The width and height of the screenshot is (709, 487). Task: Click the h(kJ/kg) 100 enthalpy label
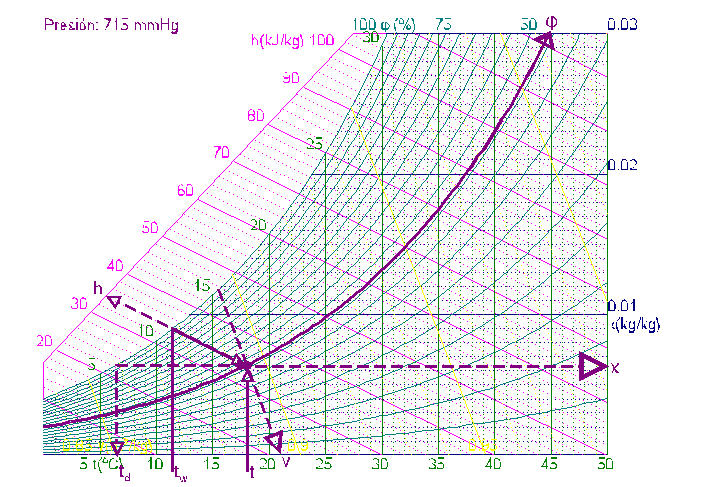[291, 40]
